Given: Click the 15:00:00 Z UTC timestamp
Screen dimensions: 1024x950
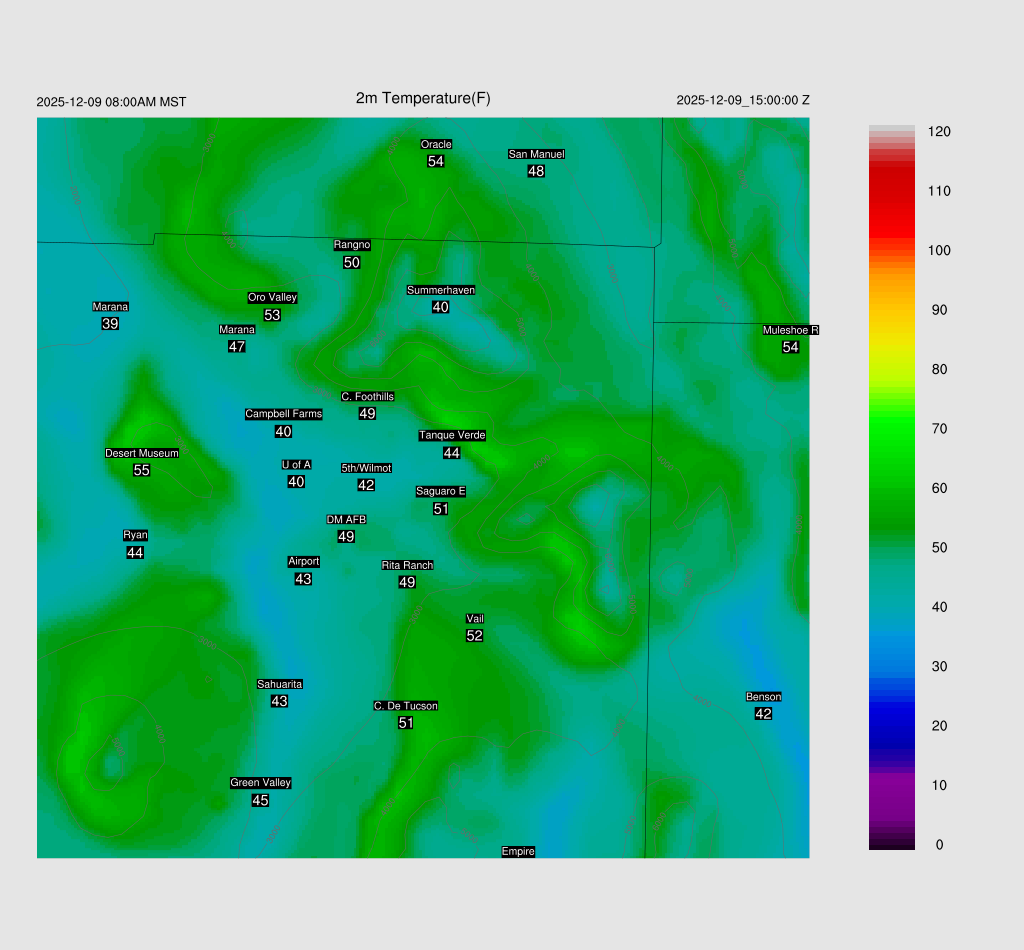Looking at the screenshot, I should point(779,100).
